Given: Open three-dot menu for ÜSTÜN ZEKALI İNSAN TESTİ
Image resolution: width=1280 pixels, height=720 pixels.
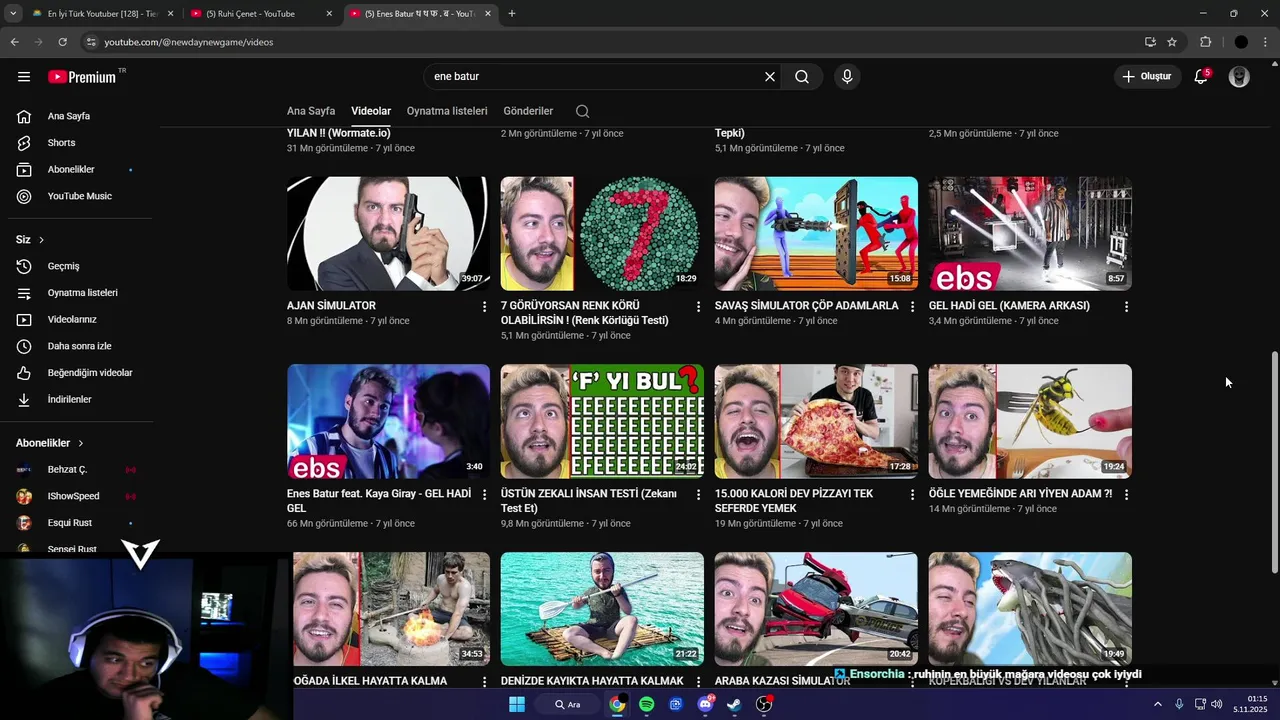Looking at the screenshot, I should [x=699, y=495].
